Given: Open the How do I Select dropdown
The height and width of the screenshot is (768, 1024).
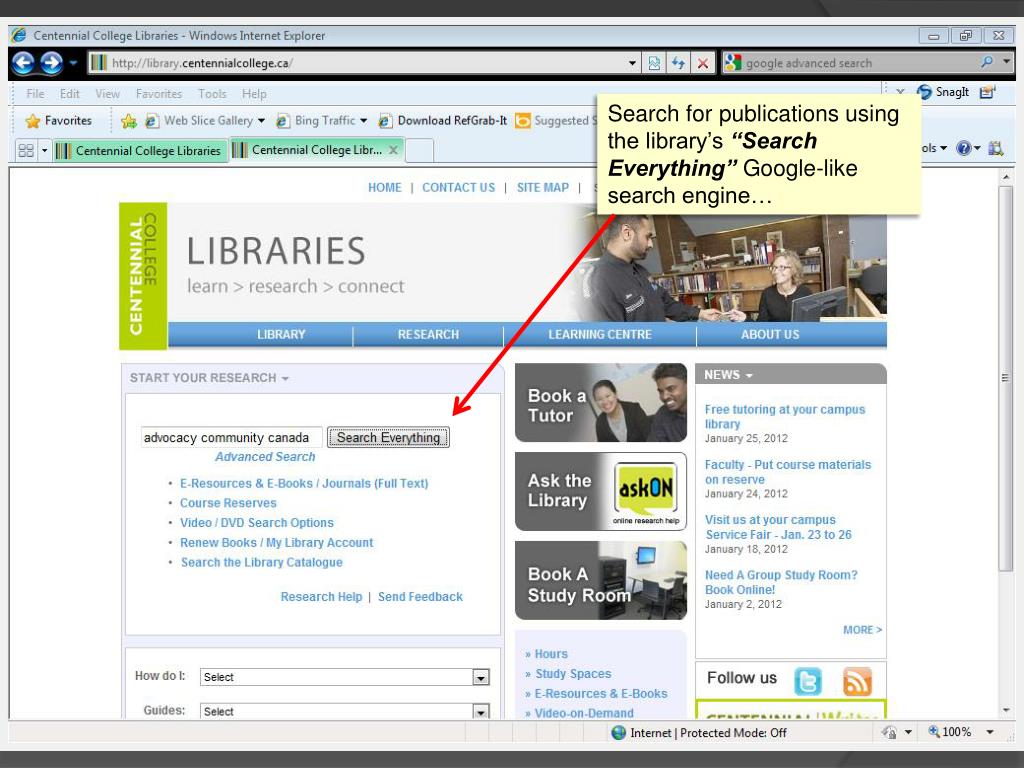Looking at the screenshot, I should [344, 677].
